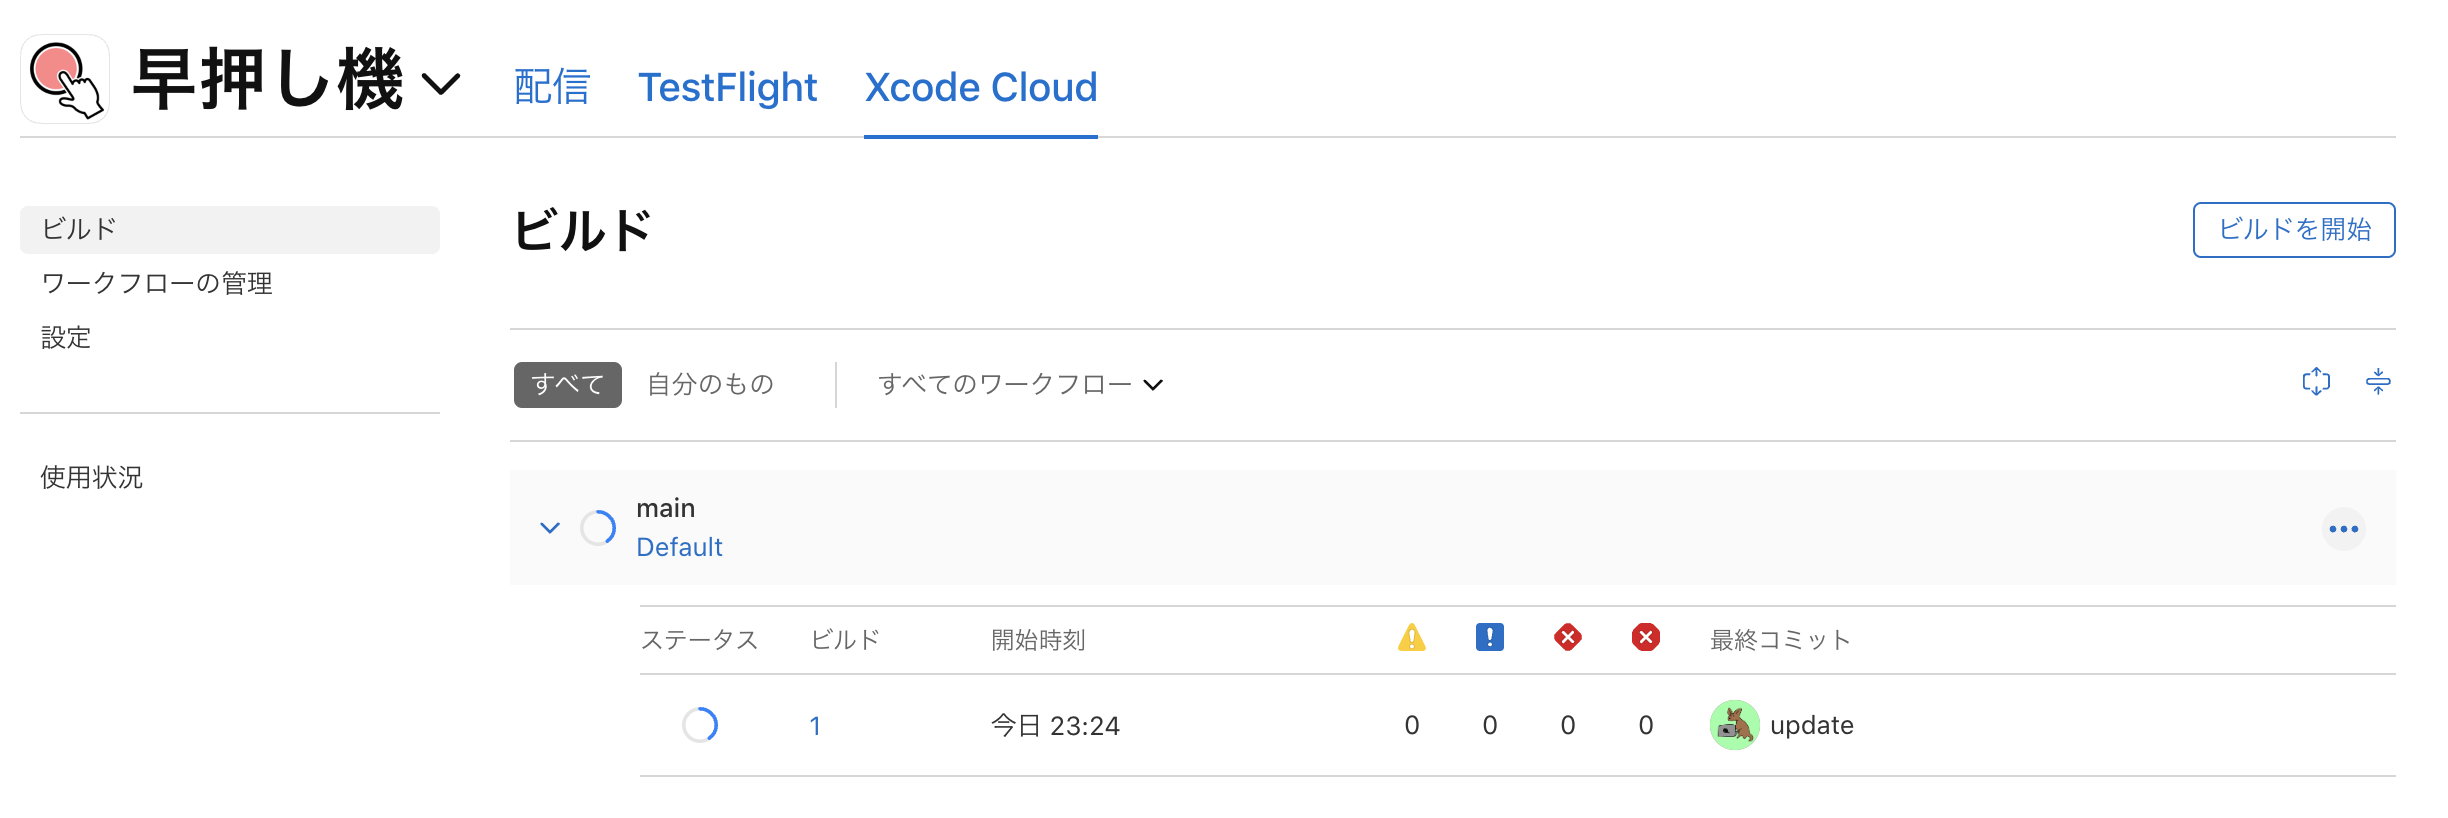The width and height of the screenshot is (2448, 818).
Task: Switch to the 自分のもの filter
Action: tap(710, 383)
